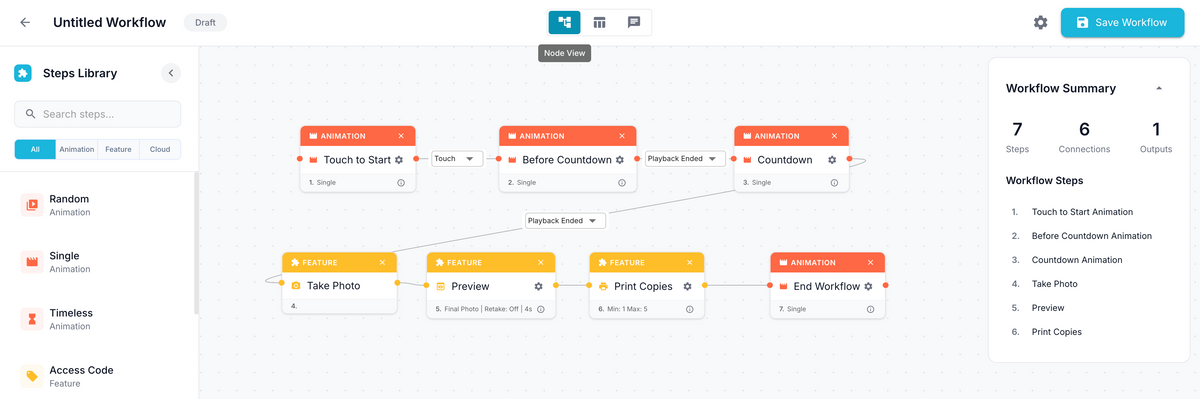Click the Single animation step icon
The height and width of the screenshot is (399, 1200).
pyautogui.click(x=32, y=262)
